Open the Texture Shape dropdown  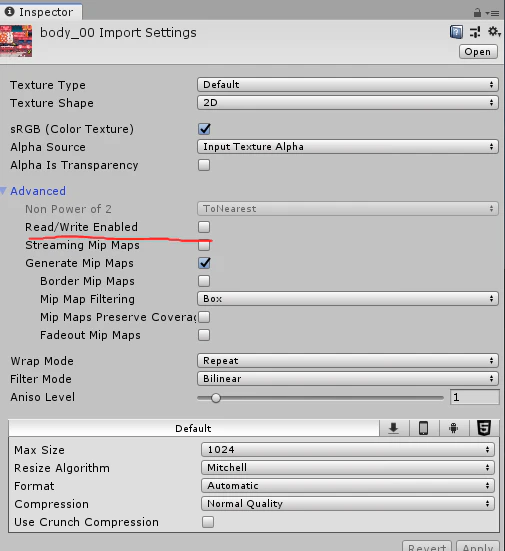[348, 103]
